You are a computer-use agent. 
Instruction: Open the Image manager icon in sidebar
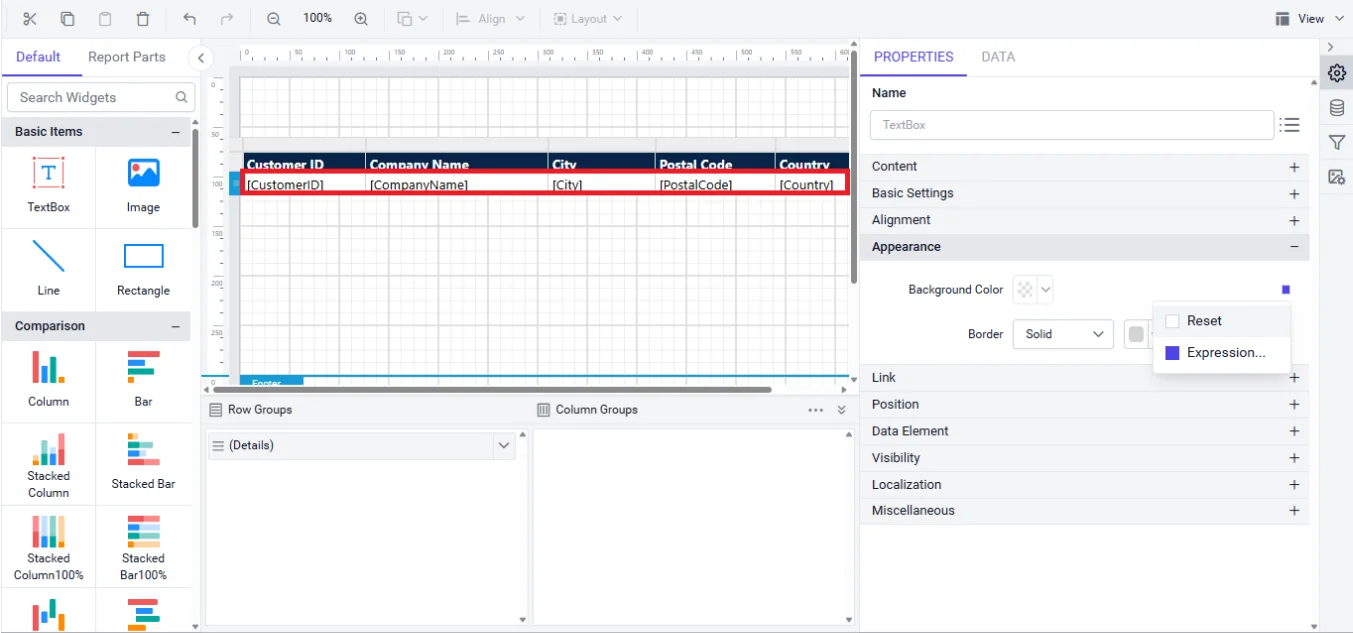coord(1336,177)
